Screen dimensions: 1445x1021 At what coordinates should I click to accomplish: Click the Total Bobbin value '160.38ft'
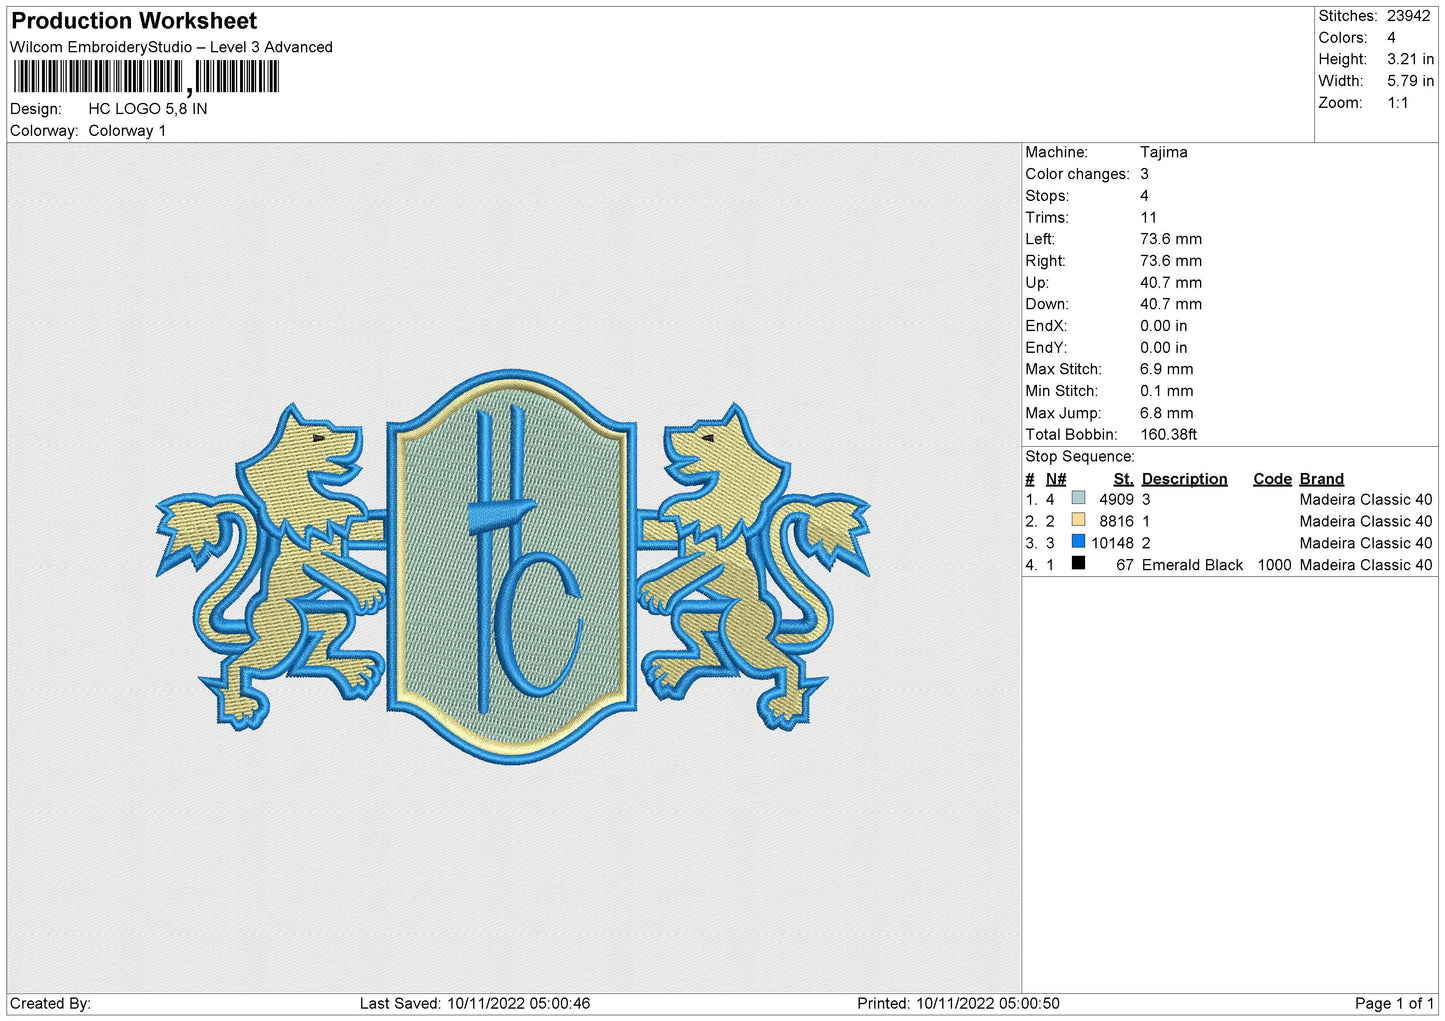point(1169,435)
